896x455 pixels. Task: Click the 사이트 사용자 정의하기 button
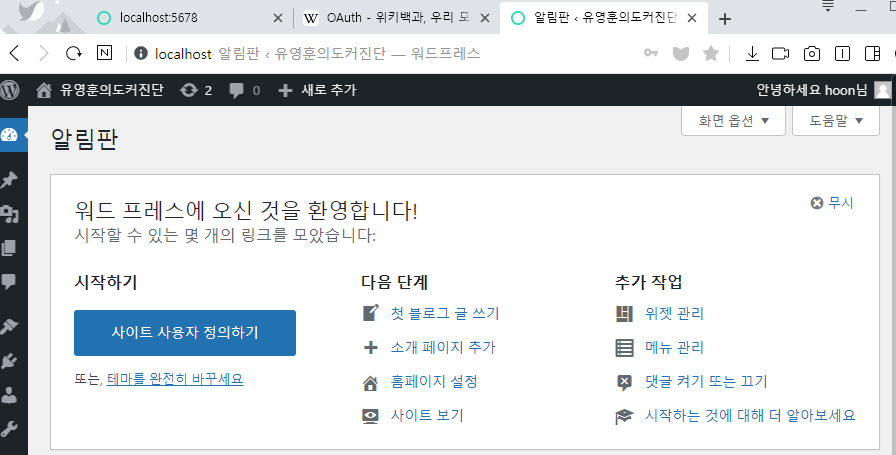tap(185, 333)
